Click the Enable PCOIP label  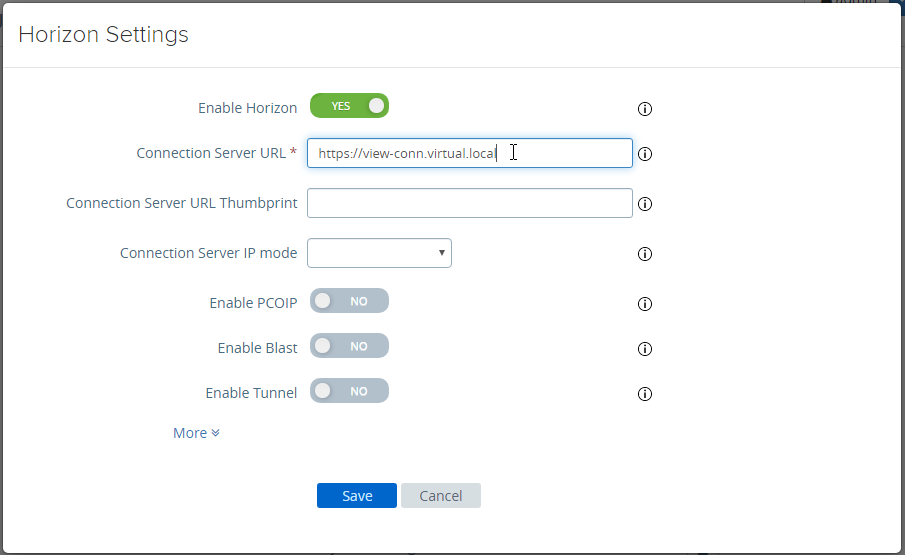pyautogui.click(x=253, y=303)
